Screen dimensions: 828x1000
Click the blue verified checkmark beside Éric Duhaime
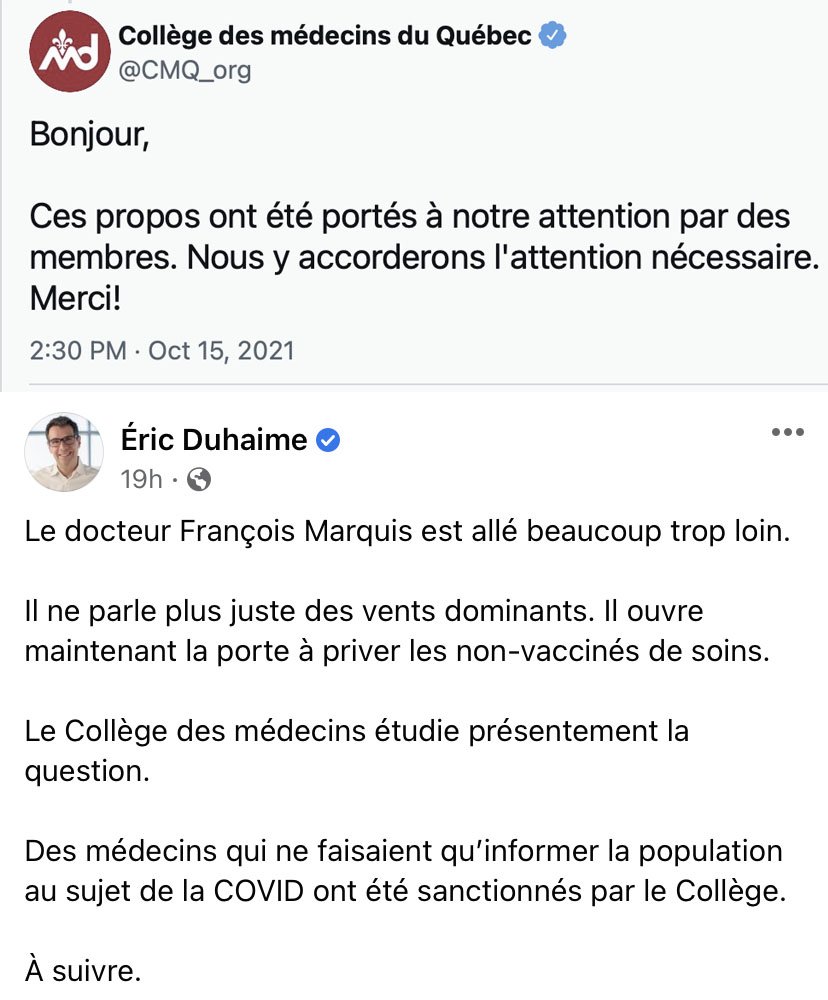(x=328, y=440)
